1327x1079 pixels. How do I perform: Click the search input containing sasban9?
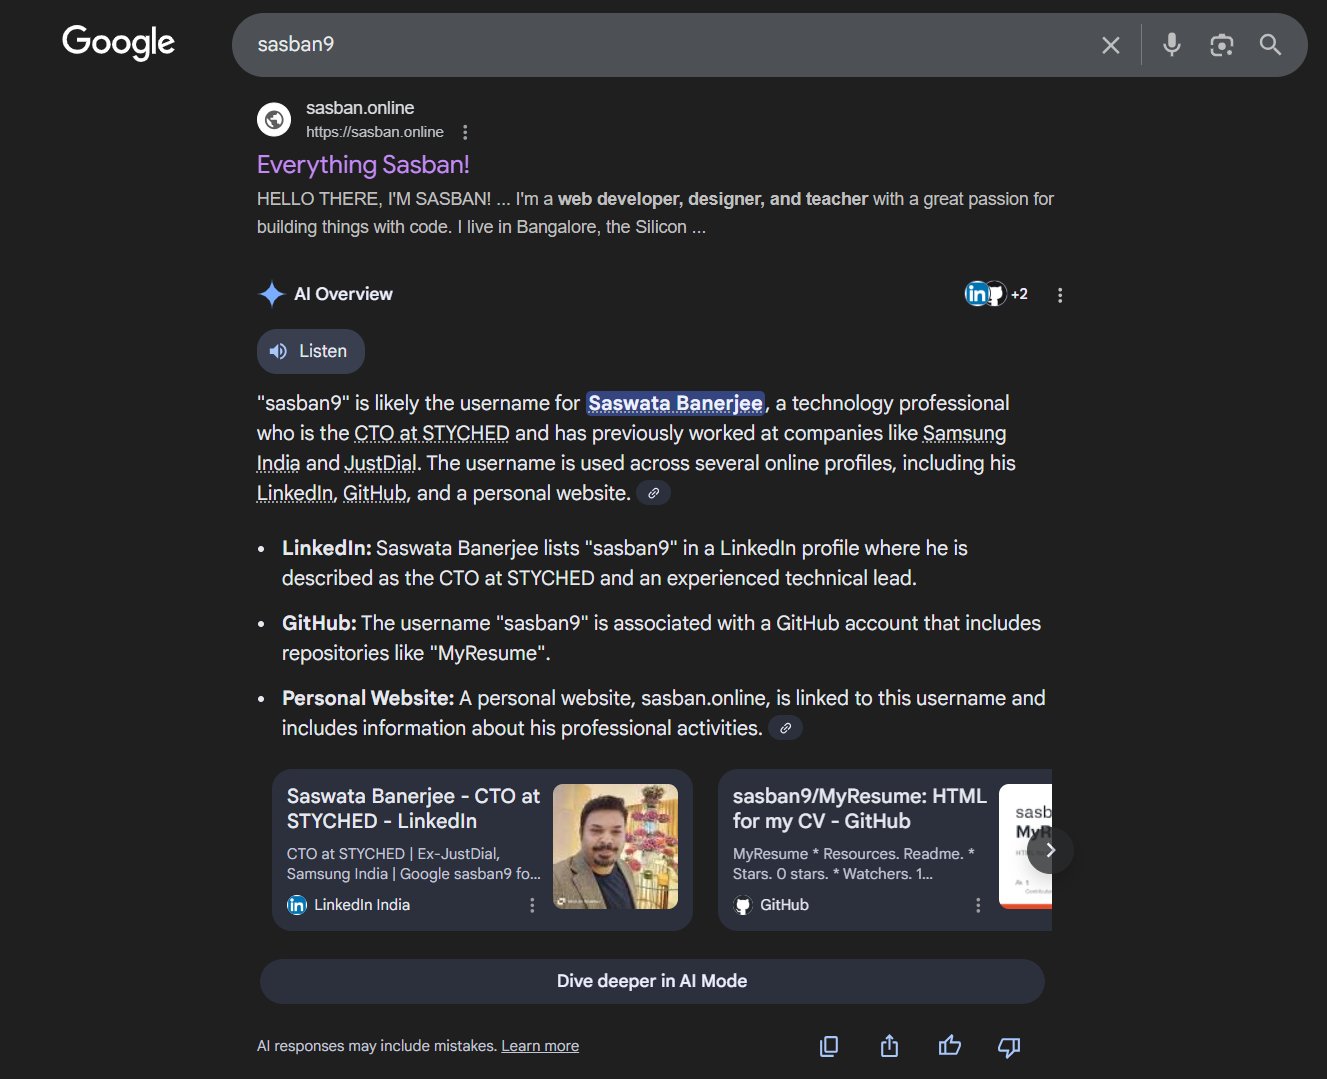click(670, 45)
